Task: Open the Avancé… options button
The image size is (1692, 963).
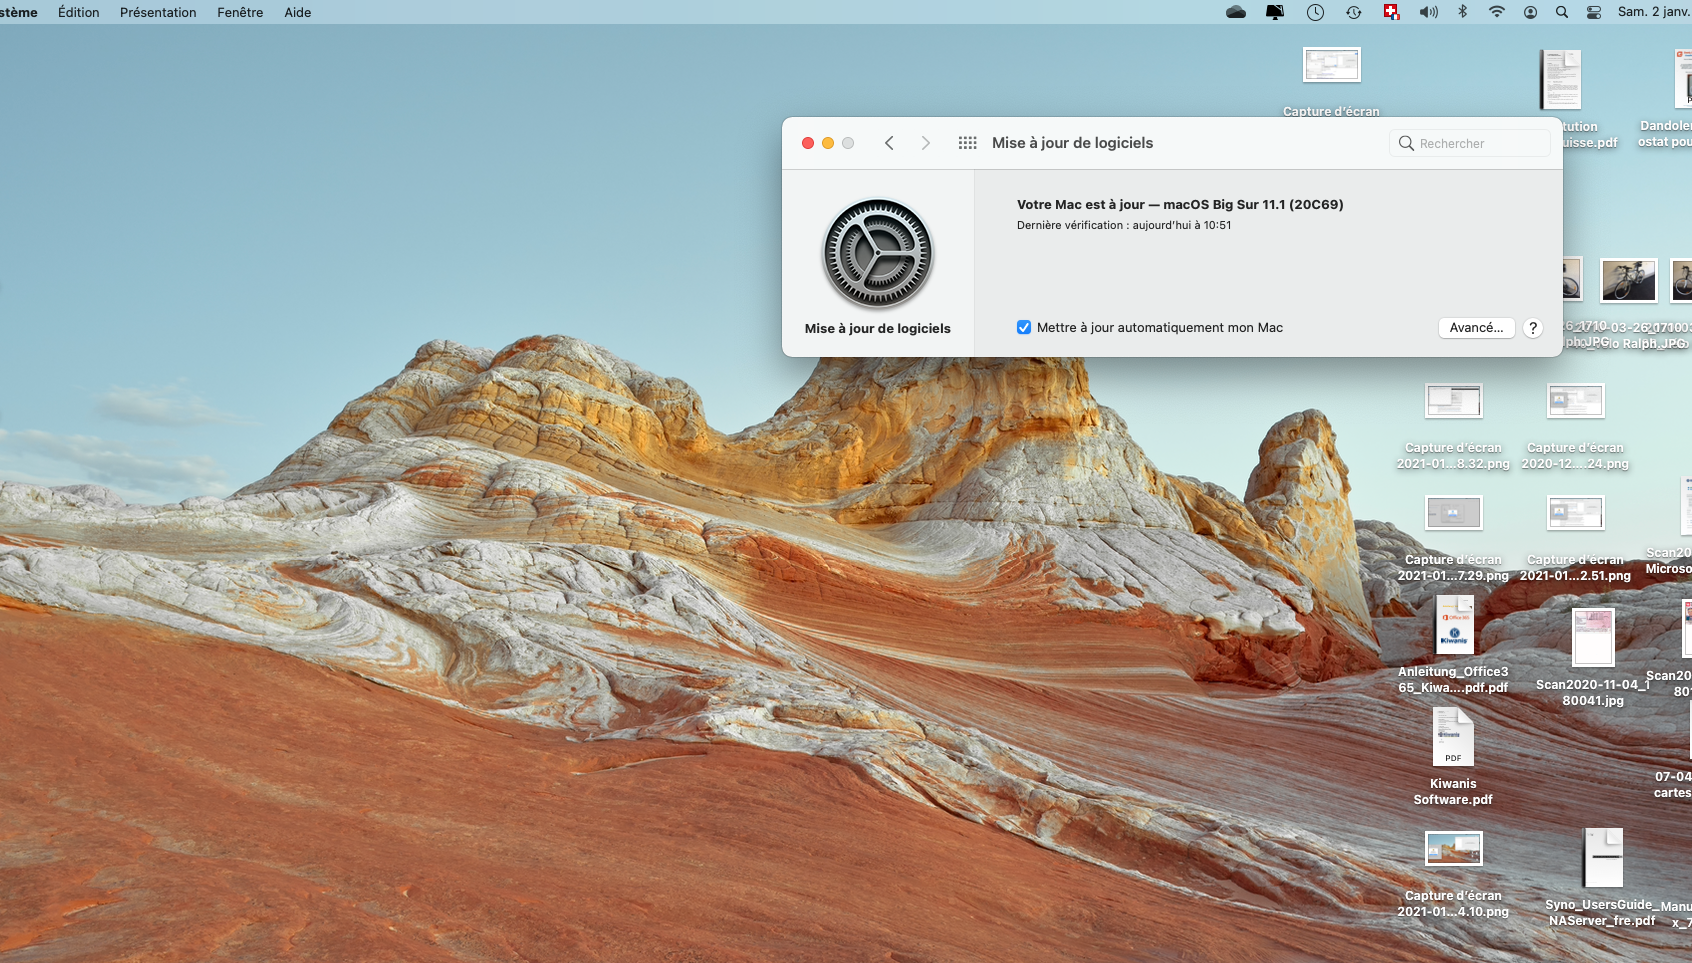Action: (1476, 328)
